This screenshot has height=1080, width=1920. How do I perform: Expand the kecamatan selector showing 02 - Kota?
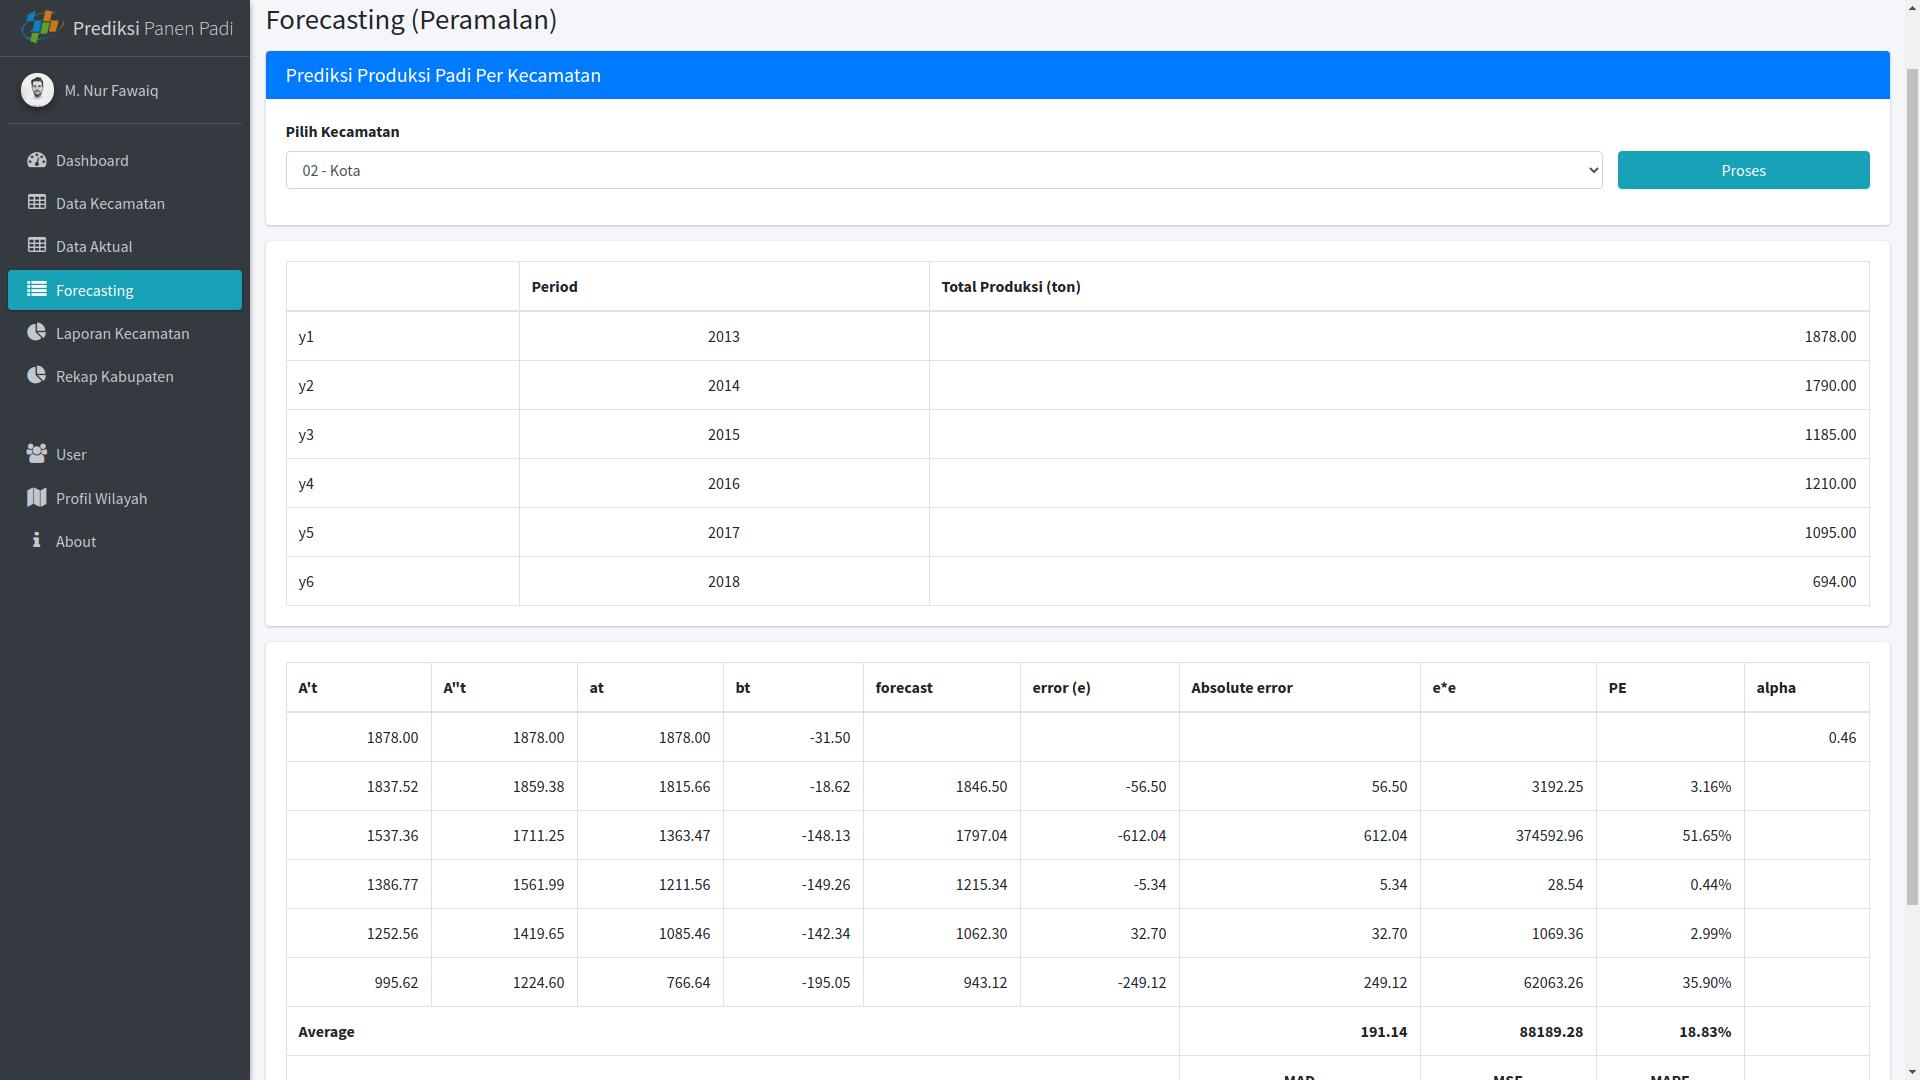tap(943, 170)
